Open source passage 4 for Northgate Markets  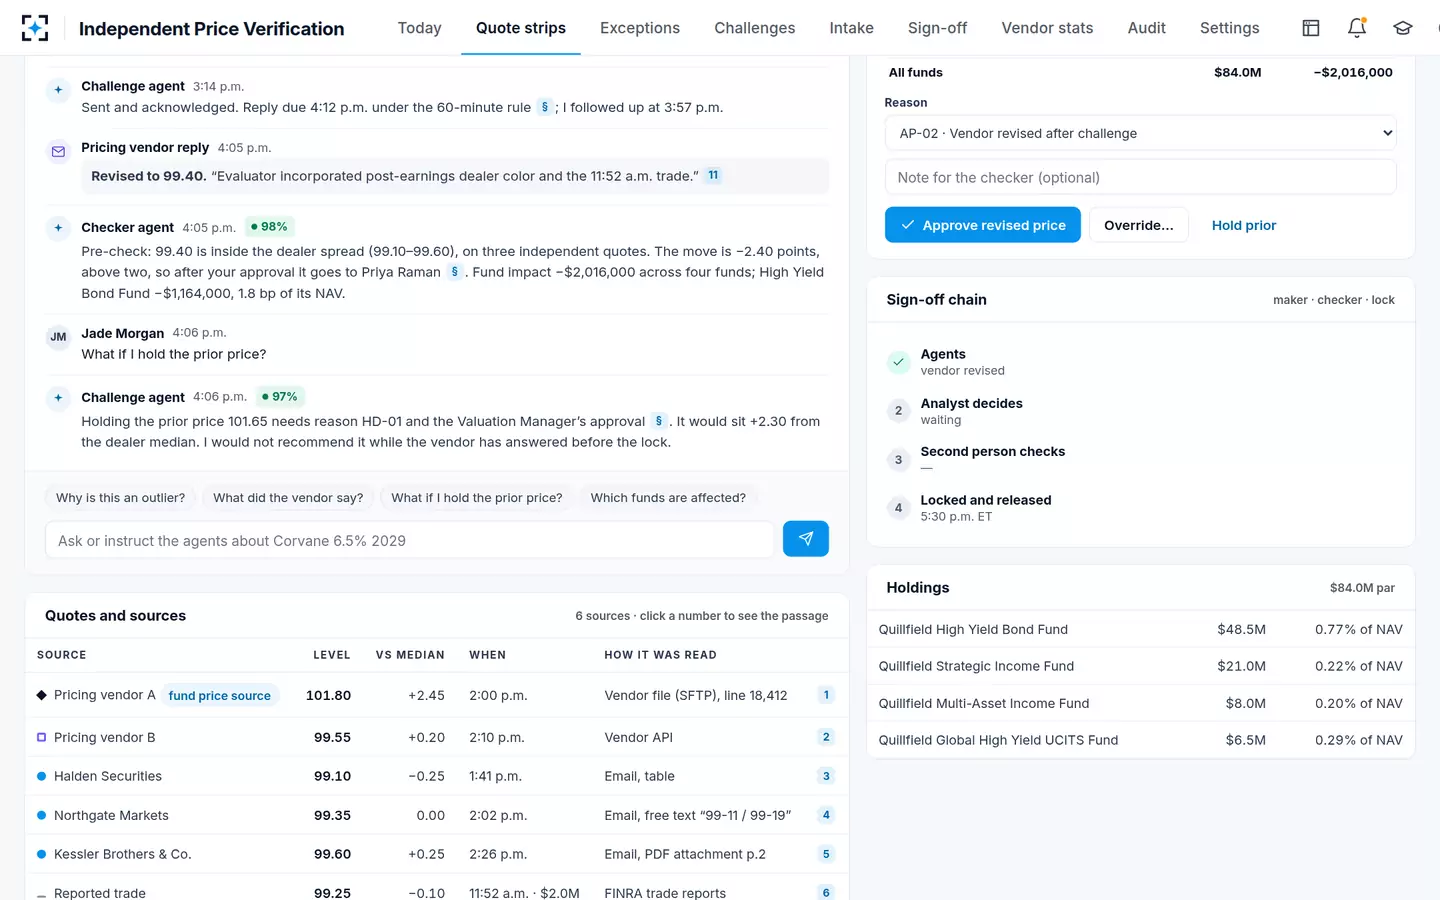click(x=826, y=815)
